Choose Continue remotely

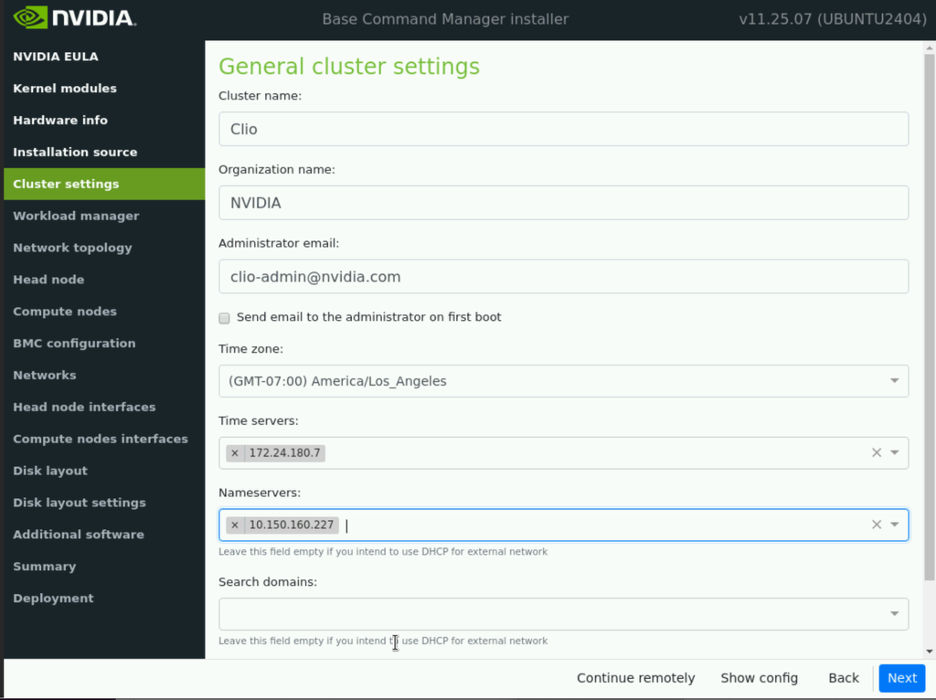tap(636, 678)
